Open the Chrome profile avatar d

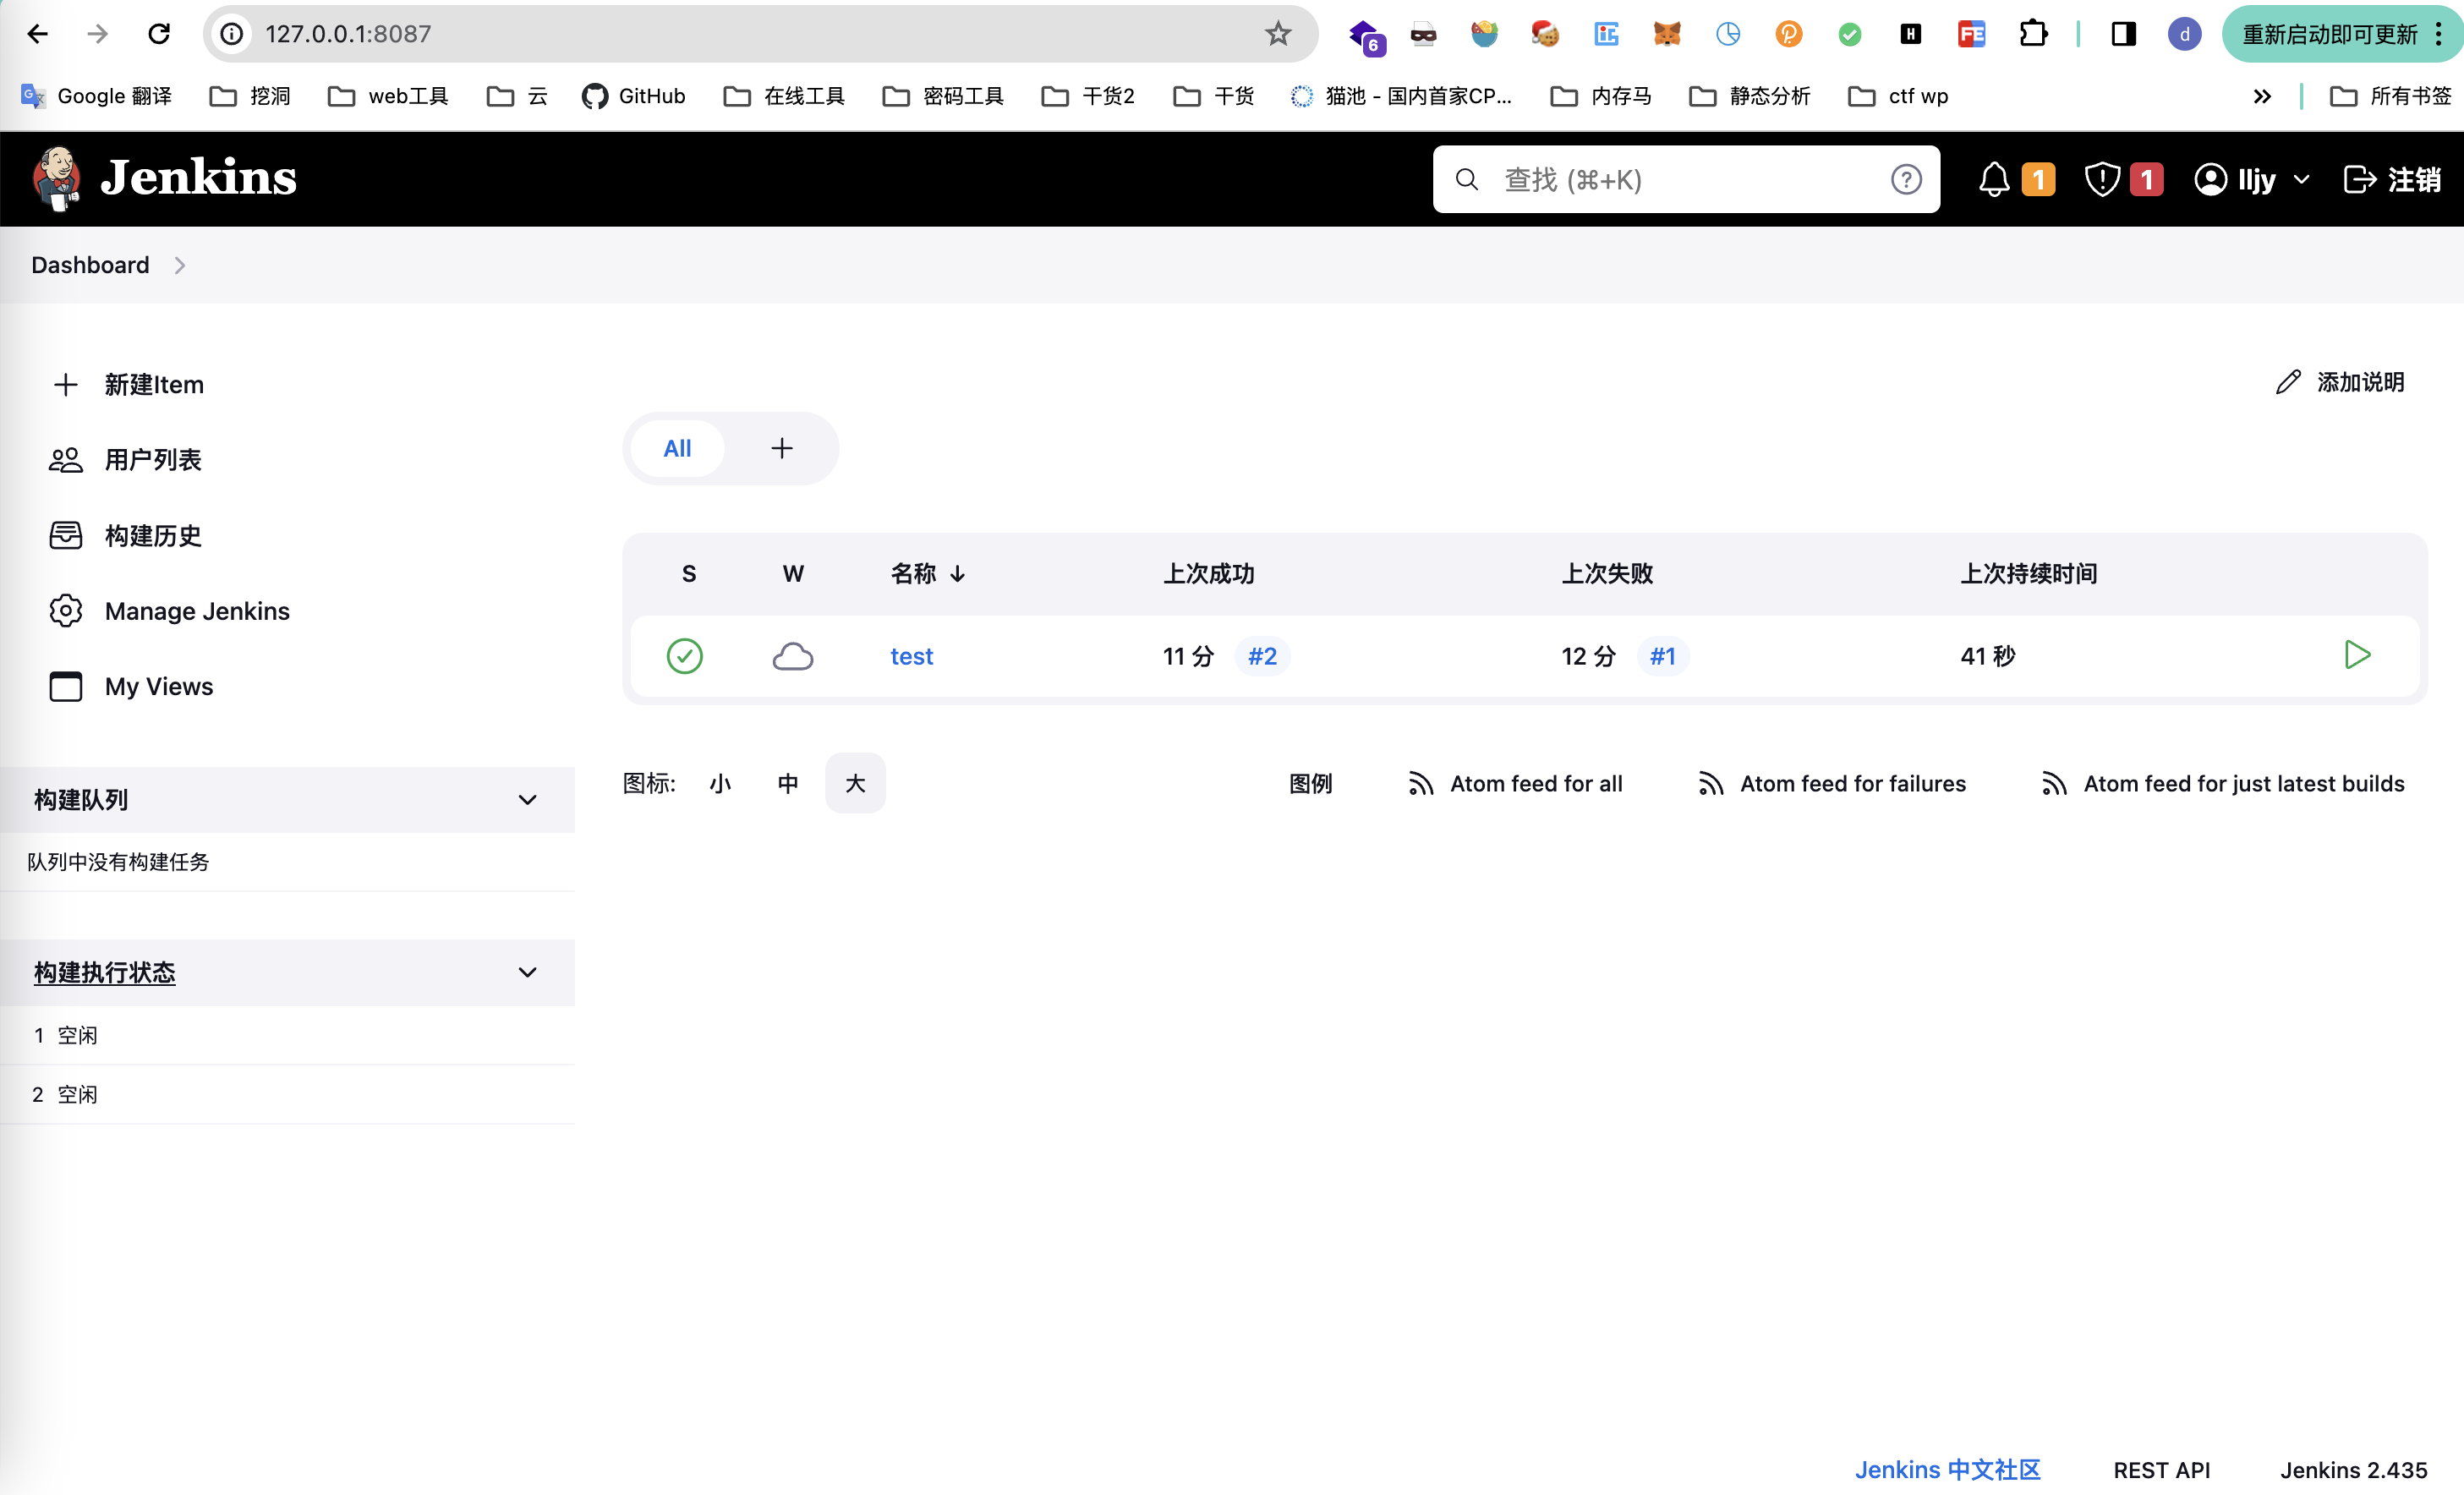pyautogui.click(x=2184, y=34)
